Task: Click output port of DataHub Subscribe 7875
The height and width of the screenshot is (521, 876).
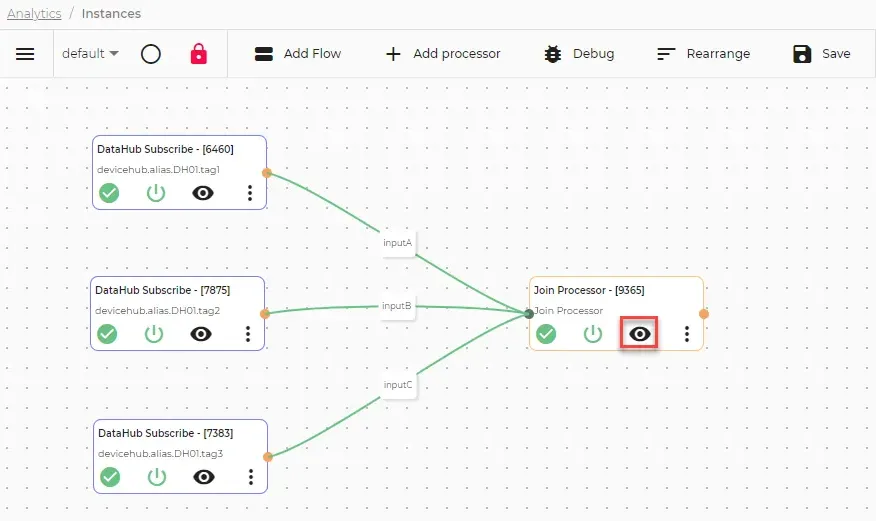Action: pos(265,314)
